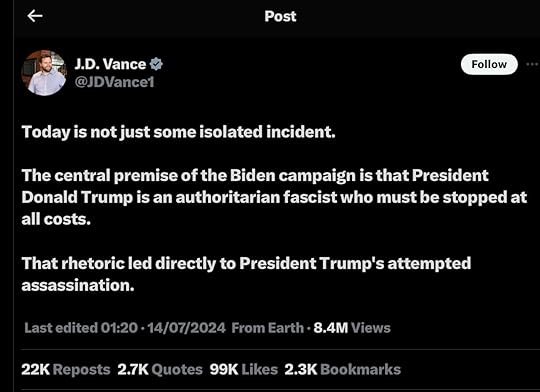Screen dimensions: 540x392
Task: Click the attempted assassination paragraph text
Action: tap(246, 274)
